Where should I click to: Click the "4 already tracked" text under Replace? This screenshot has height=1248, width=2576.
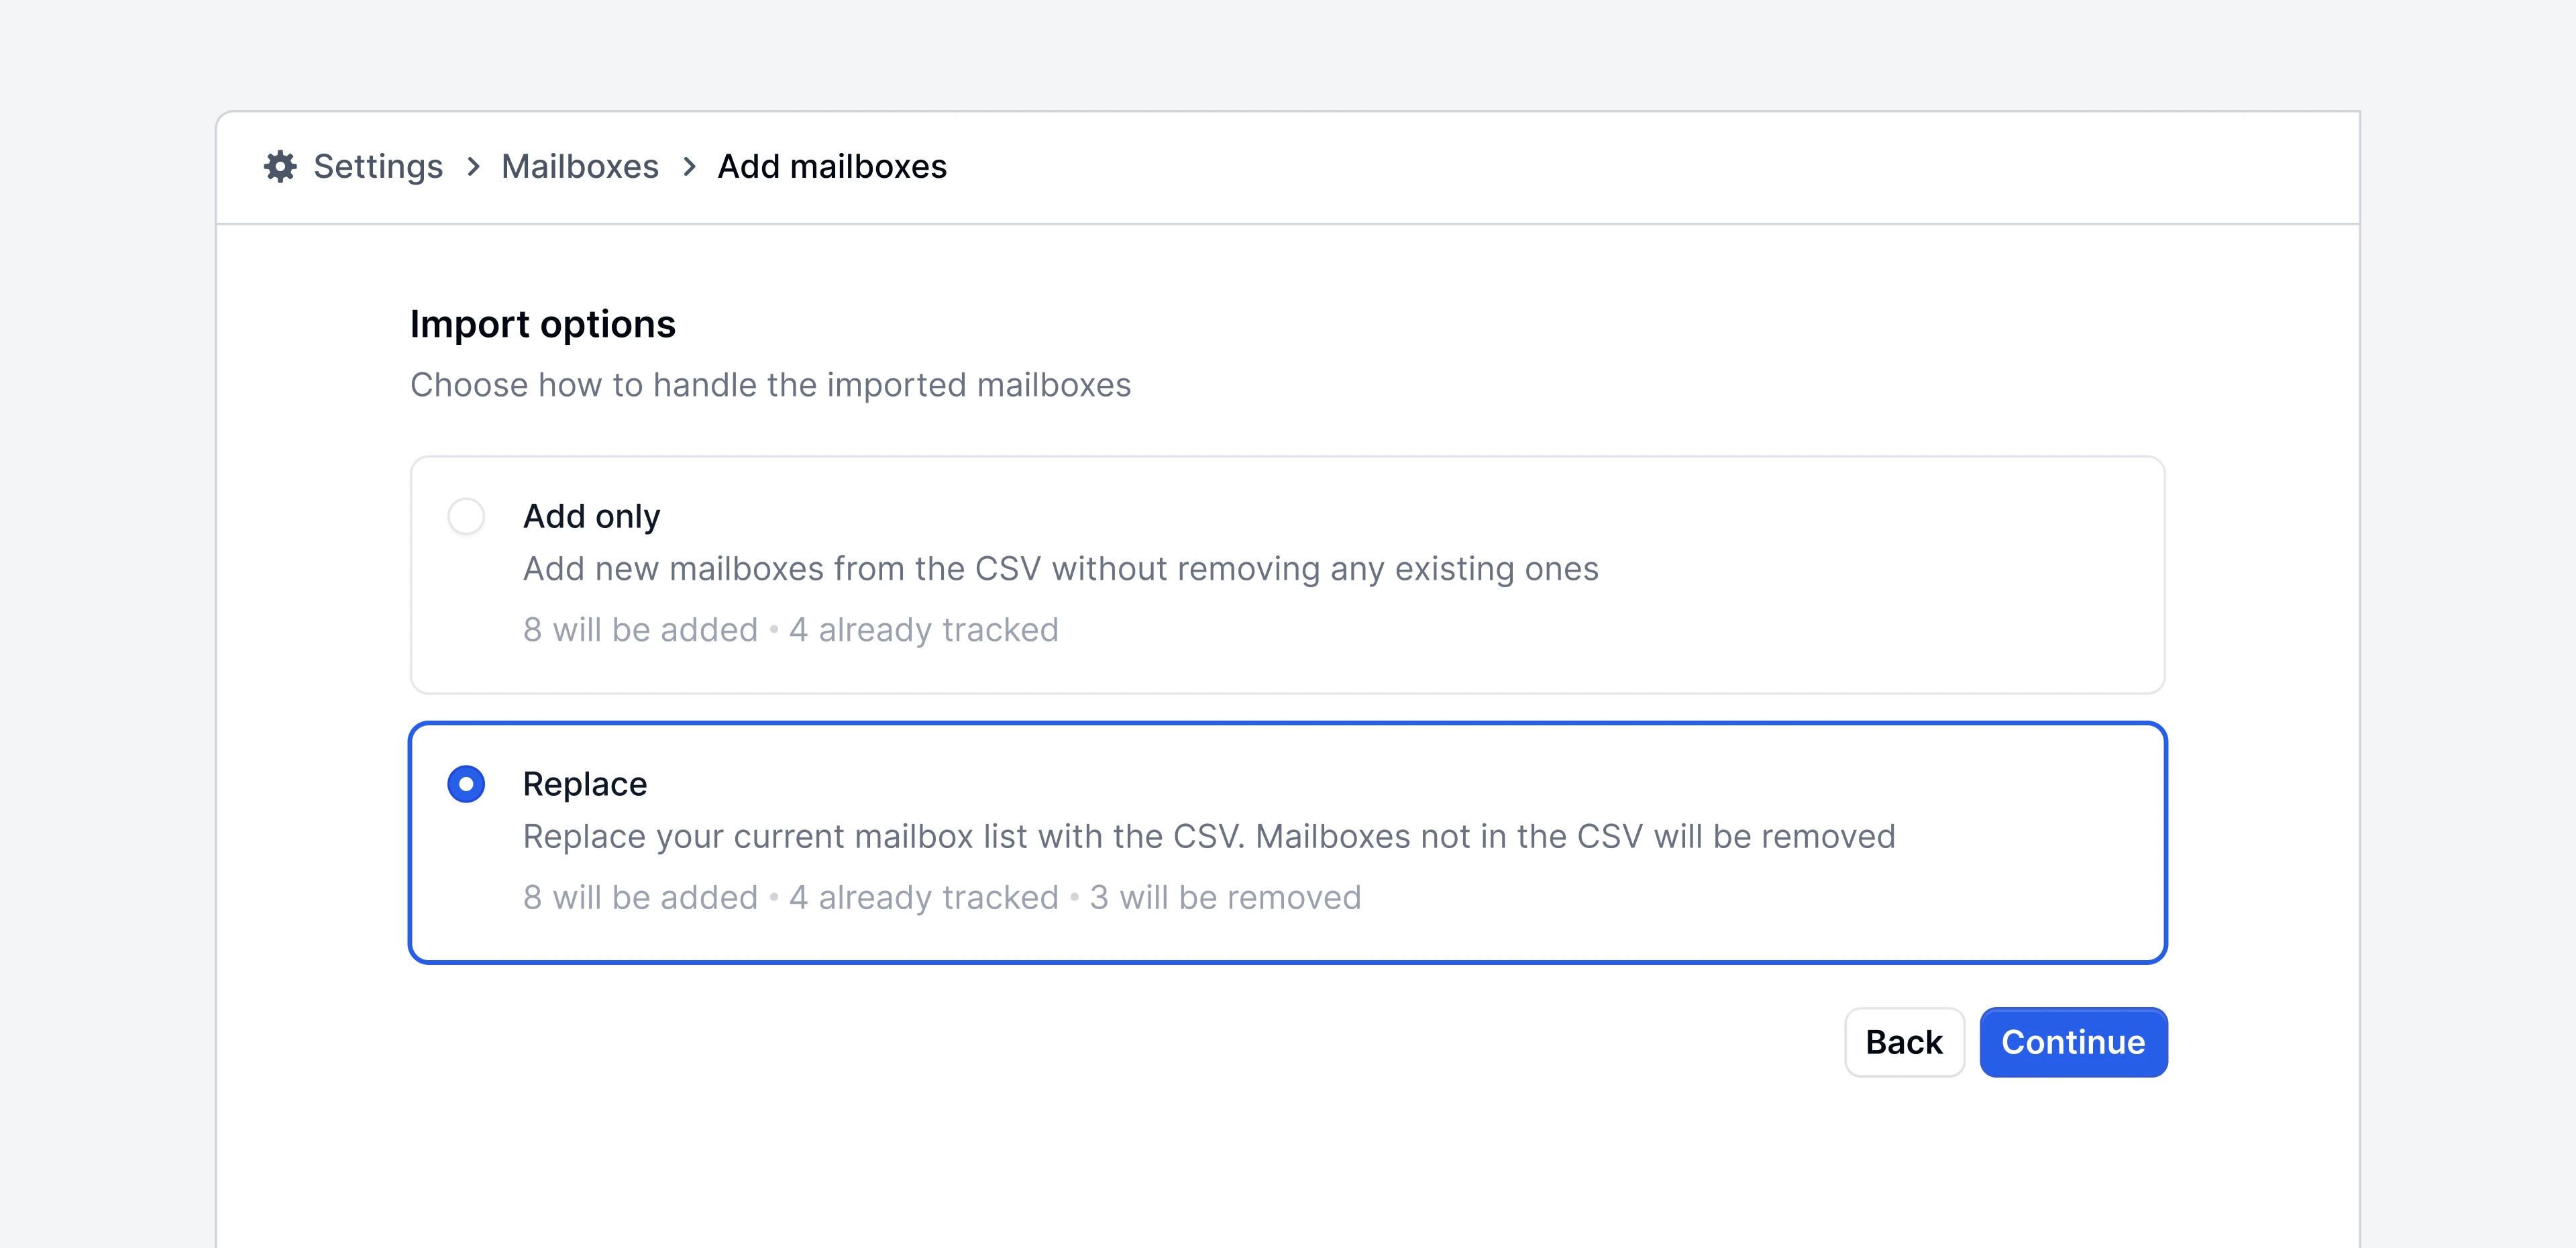coord(923,898)
